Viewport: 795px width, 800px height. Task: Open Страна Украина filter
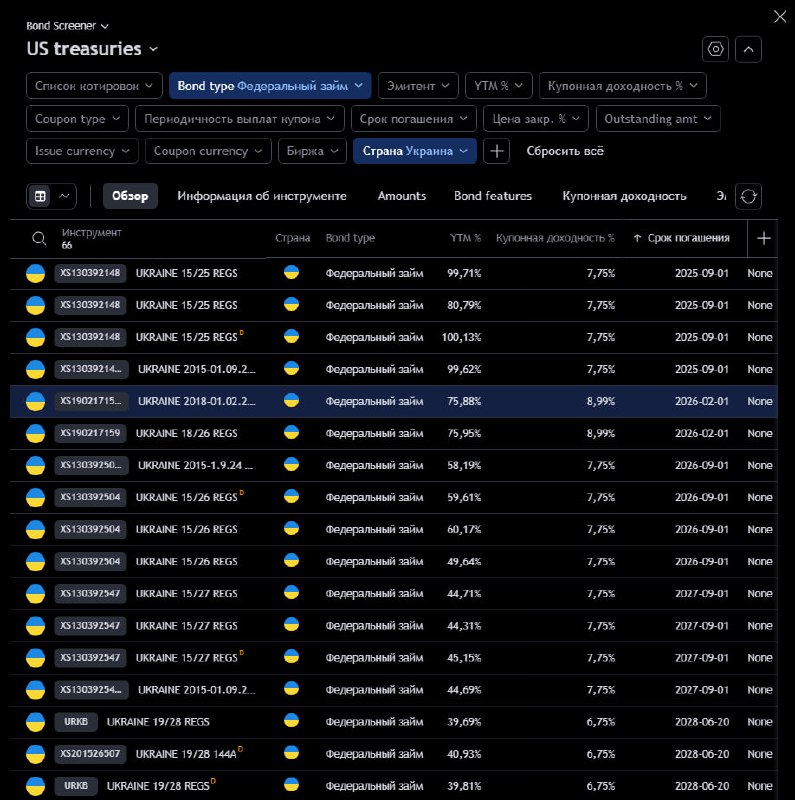click(415, 151)
